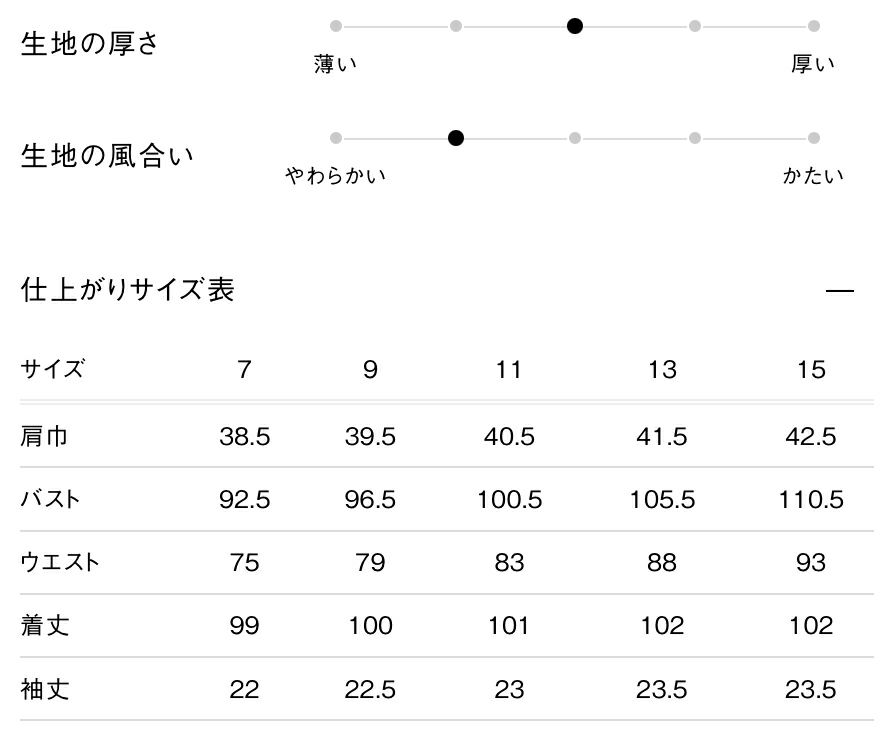Select the filled dot on 生地の厚さ scale
Viewport: 890px width, 742px height.
tap(575, 26)
